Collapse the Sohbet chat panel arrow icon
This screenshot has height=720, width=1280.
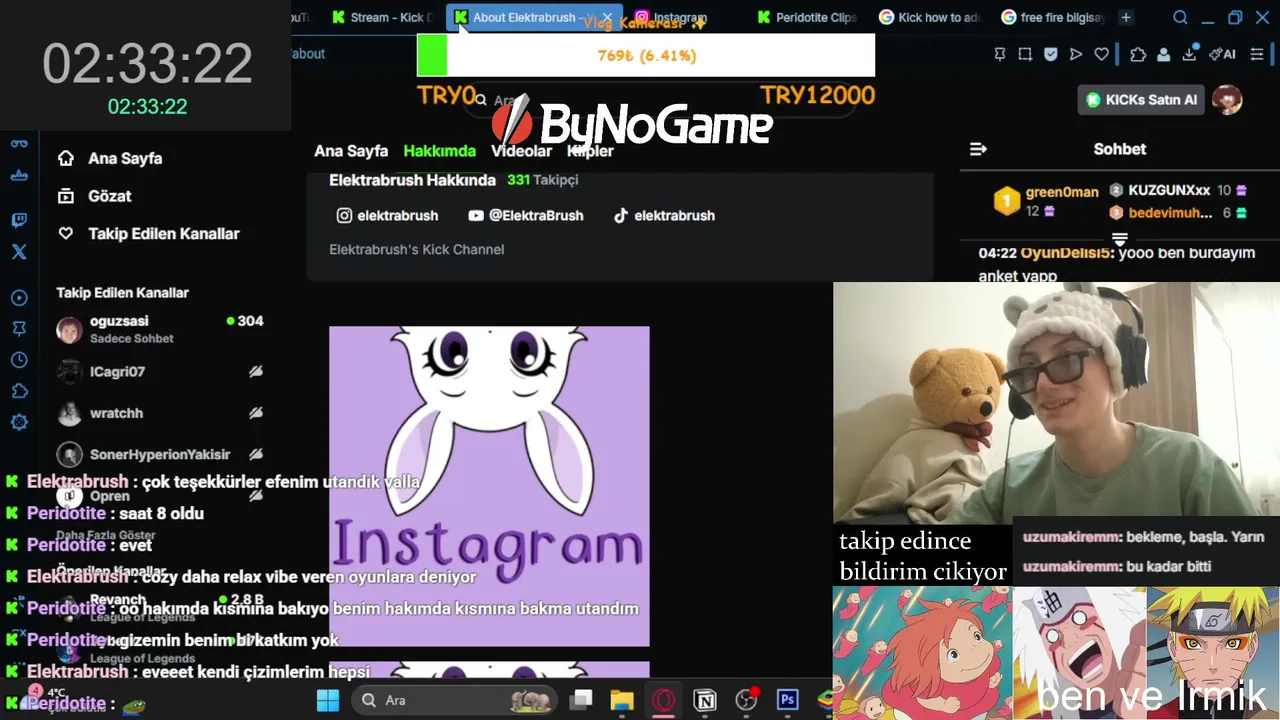978,149
